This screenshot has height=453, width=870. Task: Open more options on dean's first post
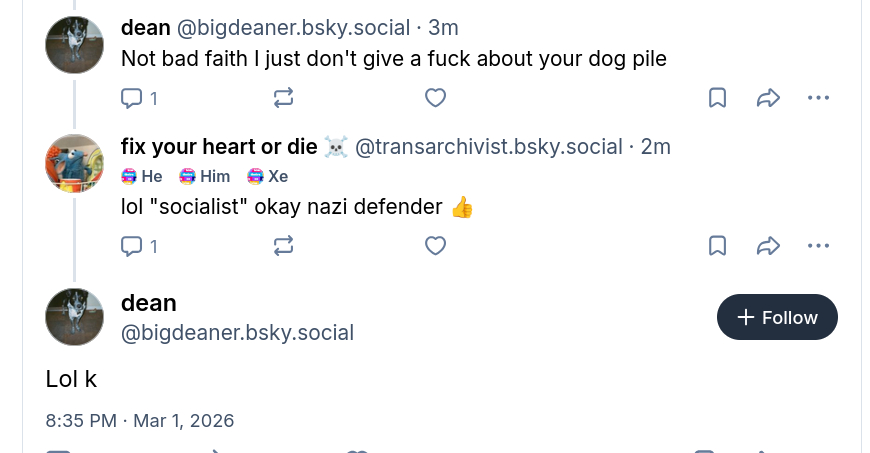[x=818, y=98]
